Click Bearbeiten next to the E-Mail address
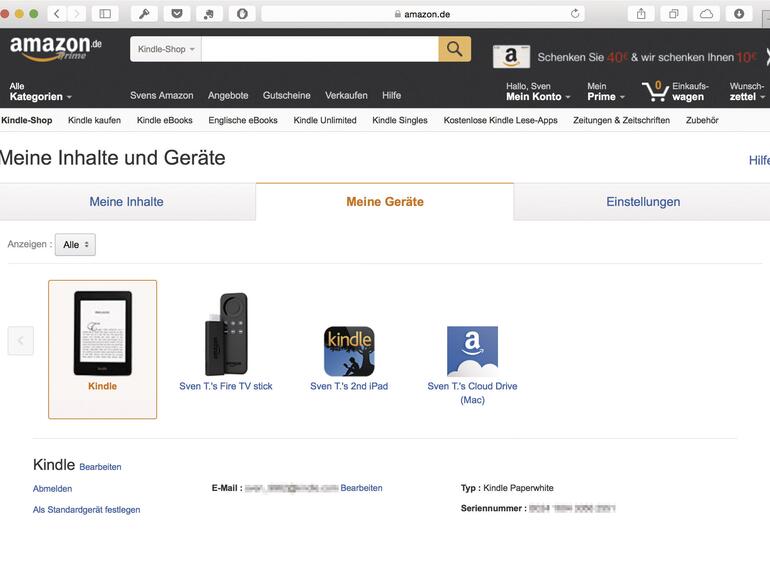This screenshot has height=578, width=770. [361, 488]
